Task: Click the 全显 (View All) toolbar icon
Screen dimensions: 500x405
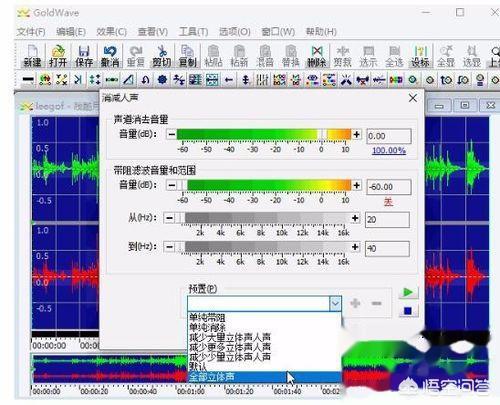Action: [446, 56]
